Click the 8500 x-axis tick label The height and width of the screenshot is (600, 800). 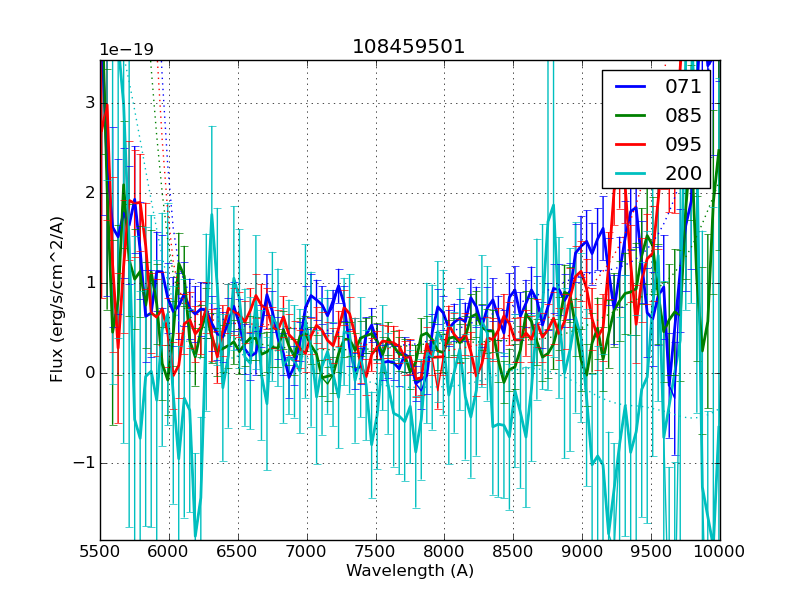click(513, 551)
